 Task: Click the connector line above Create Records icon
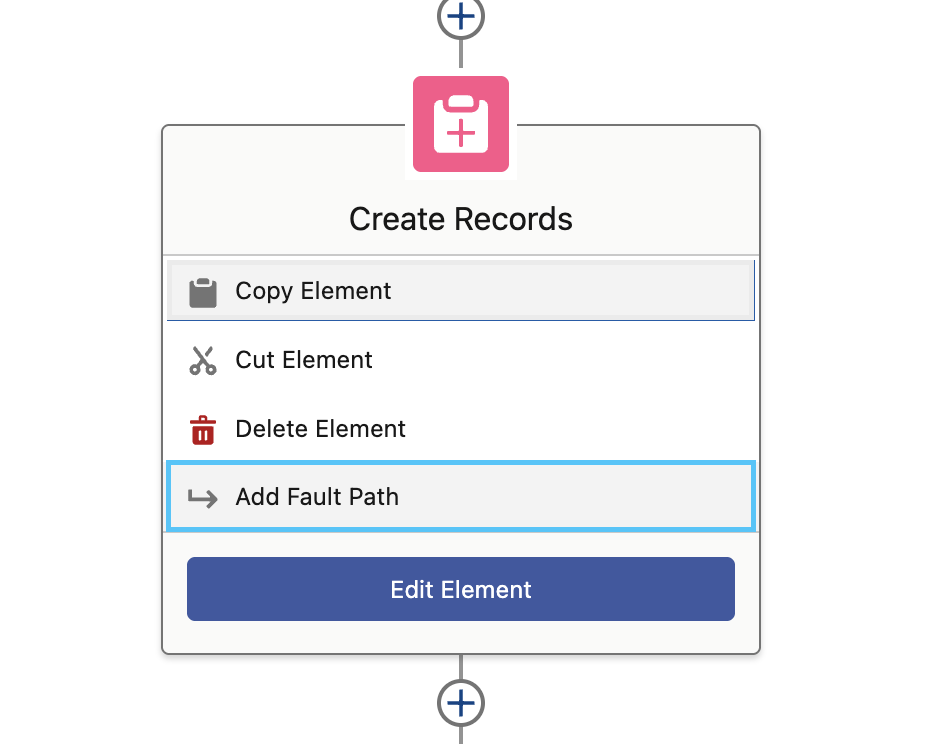pos(460,55)
